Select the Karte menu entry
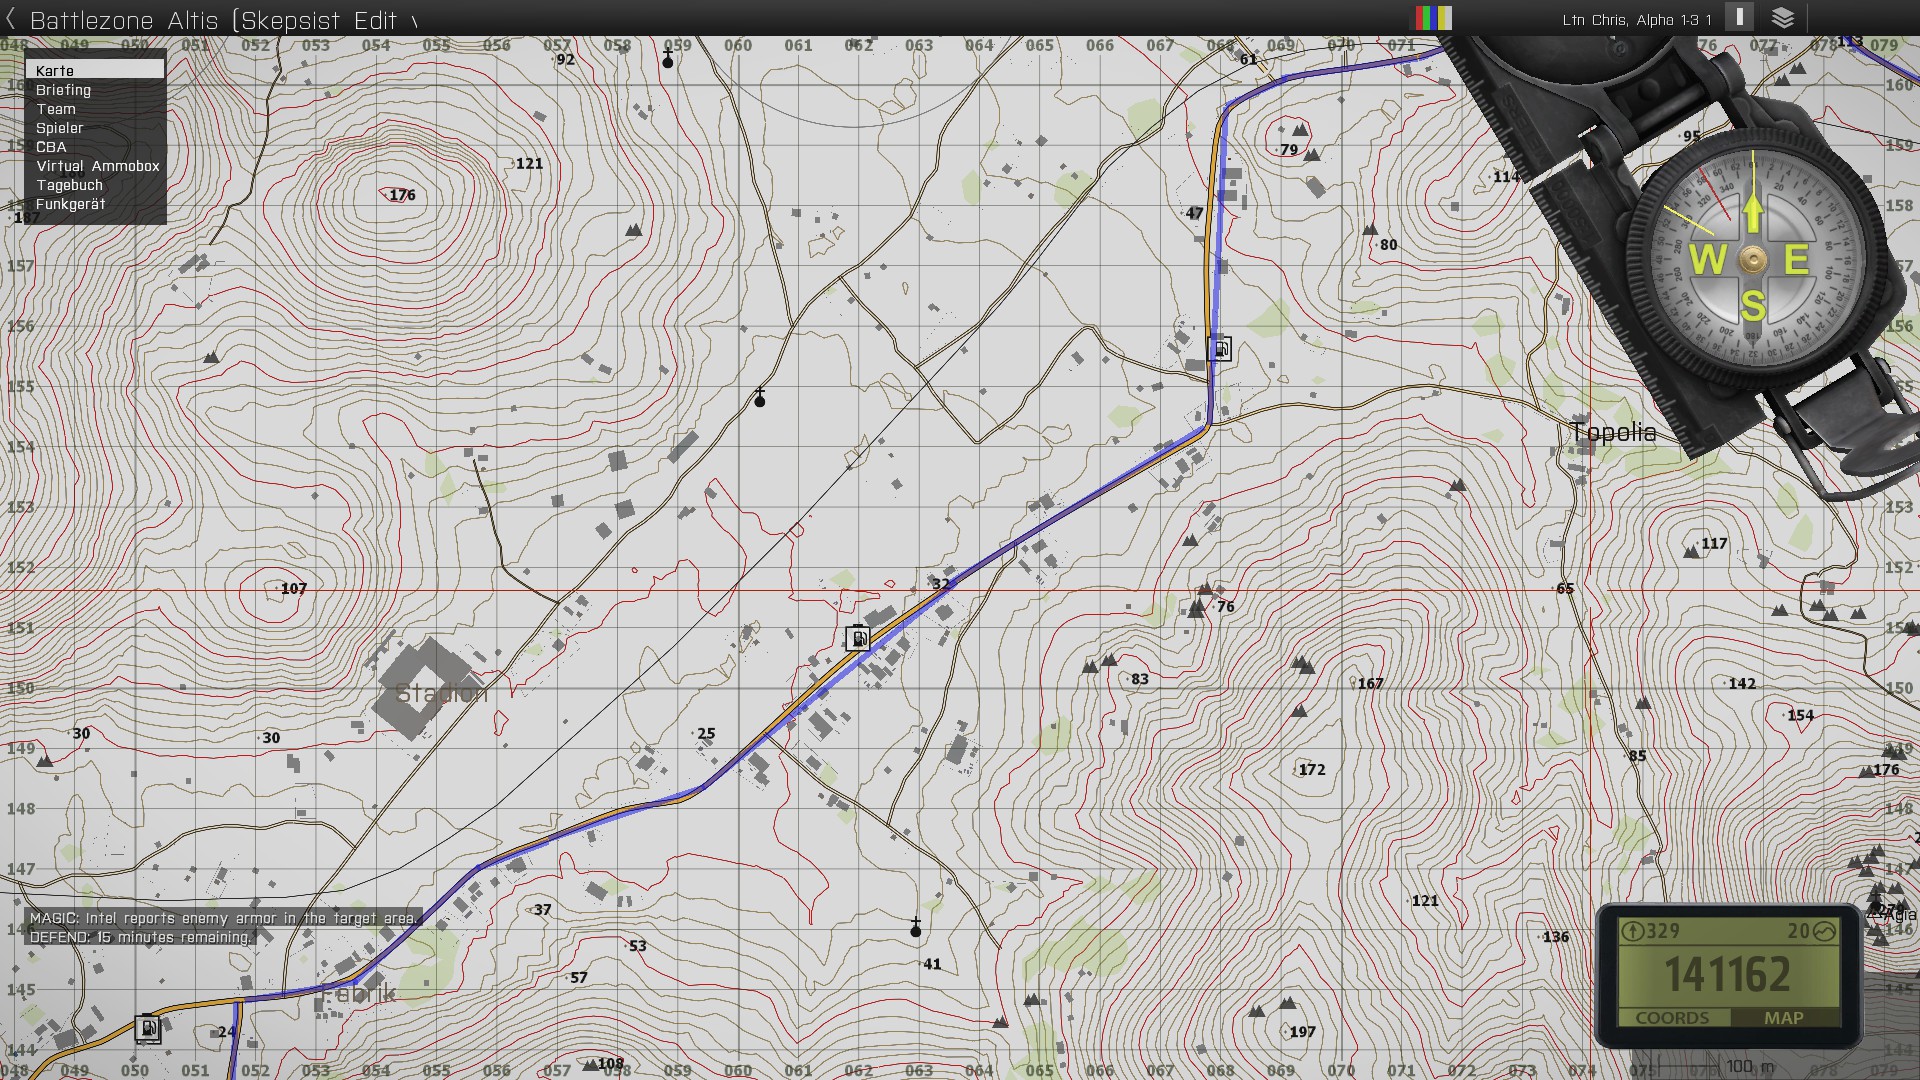 [95, 70]
